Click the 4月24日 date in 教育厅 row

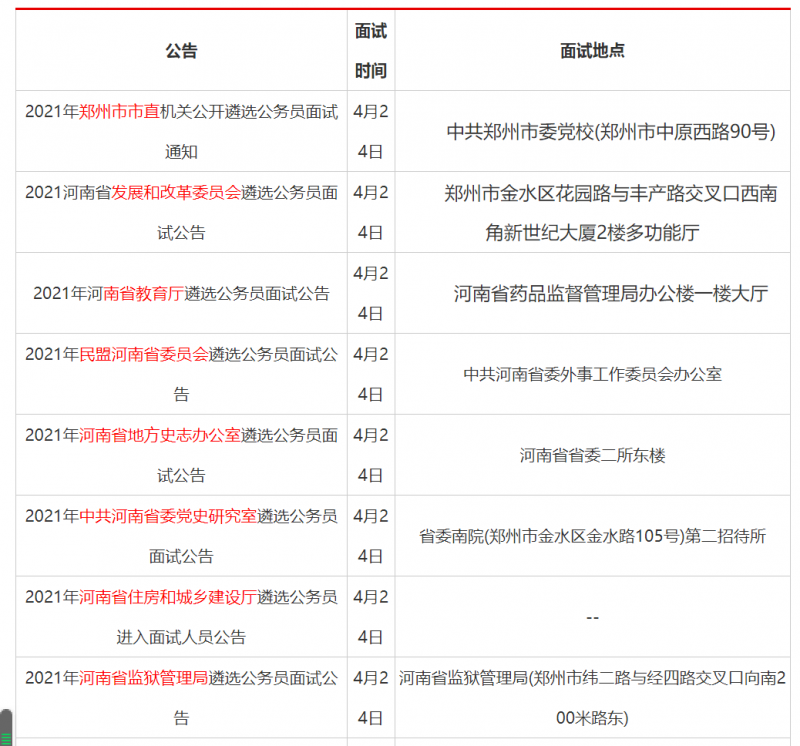pyautogui.click(x=371, y=293)
